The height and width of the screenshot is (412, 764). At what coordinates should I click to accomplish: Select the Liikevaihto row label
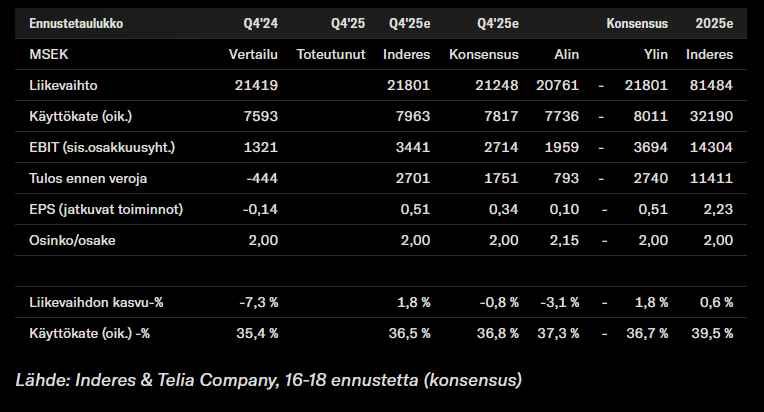[x=63, y=86]
